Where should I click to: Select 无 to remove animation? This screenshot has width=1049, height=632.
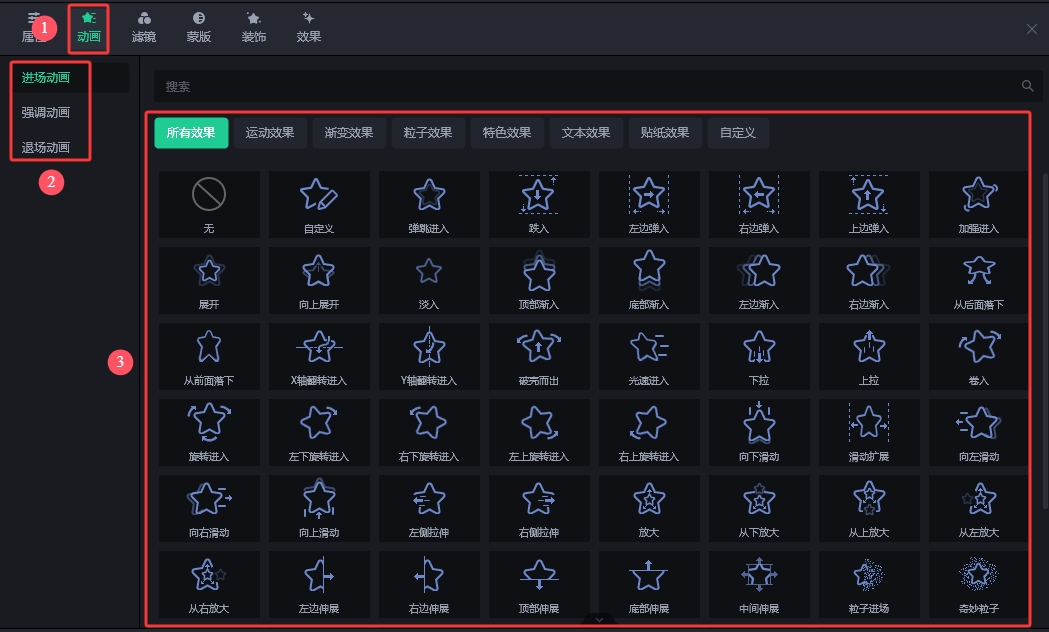[209, 203]
